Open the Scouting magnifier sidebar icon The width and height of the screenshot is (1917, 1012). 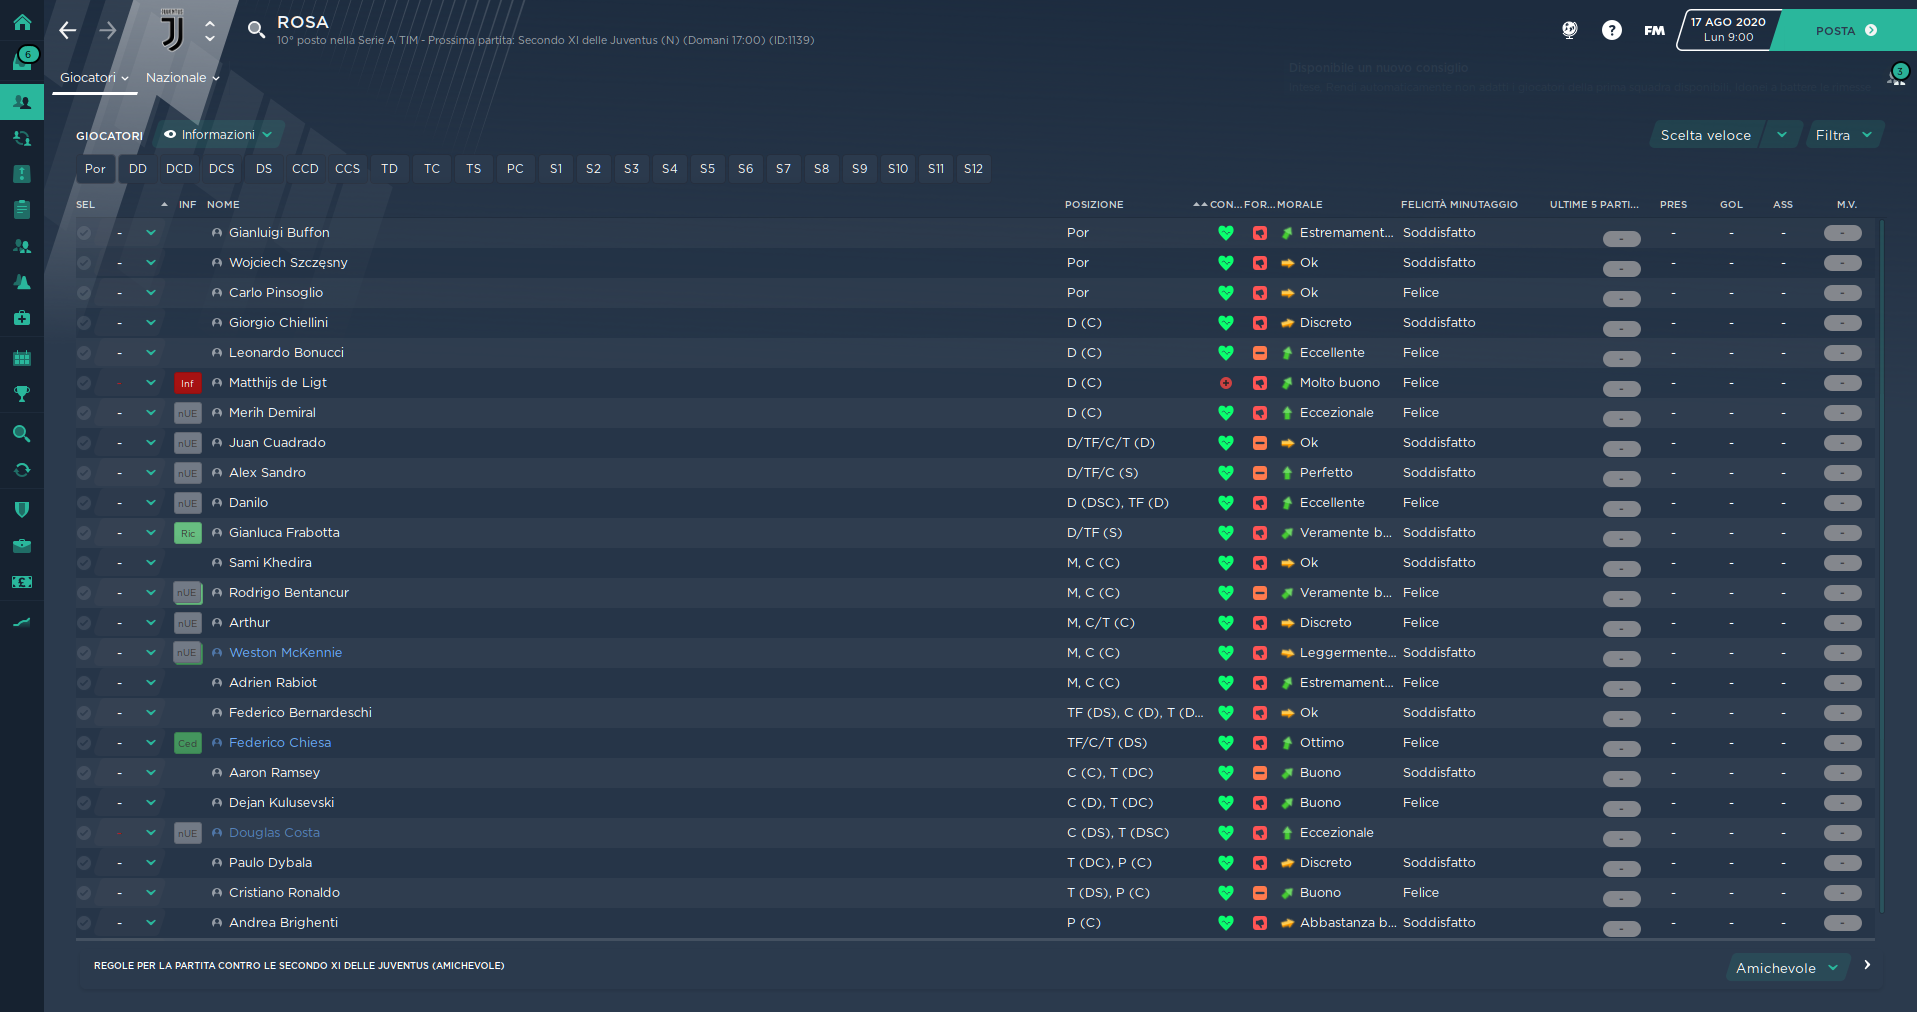(x=22, y=434)
